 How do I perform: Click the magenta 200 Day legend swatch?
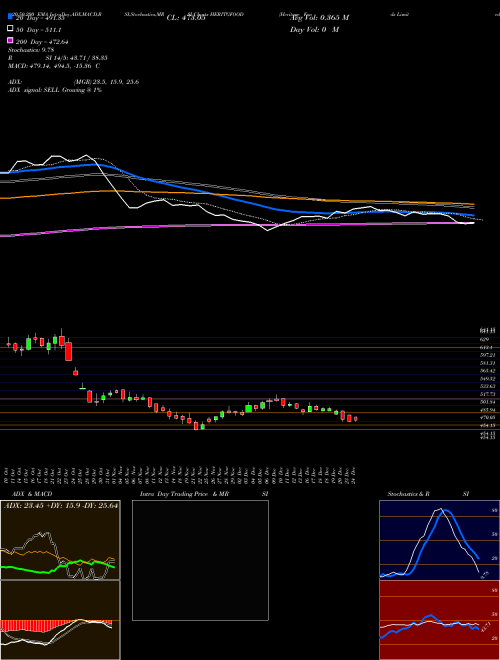[x=10, y=41]
